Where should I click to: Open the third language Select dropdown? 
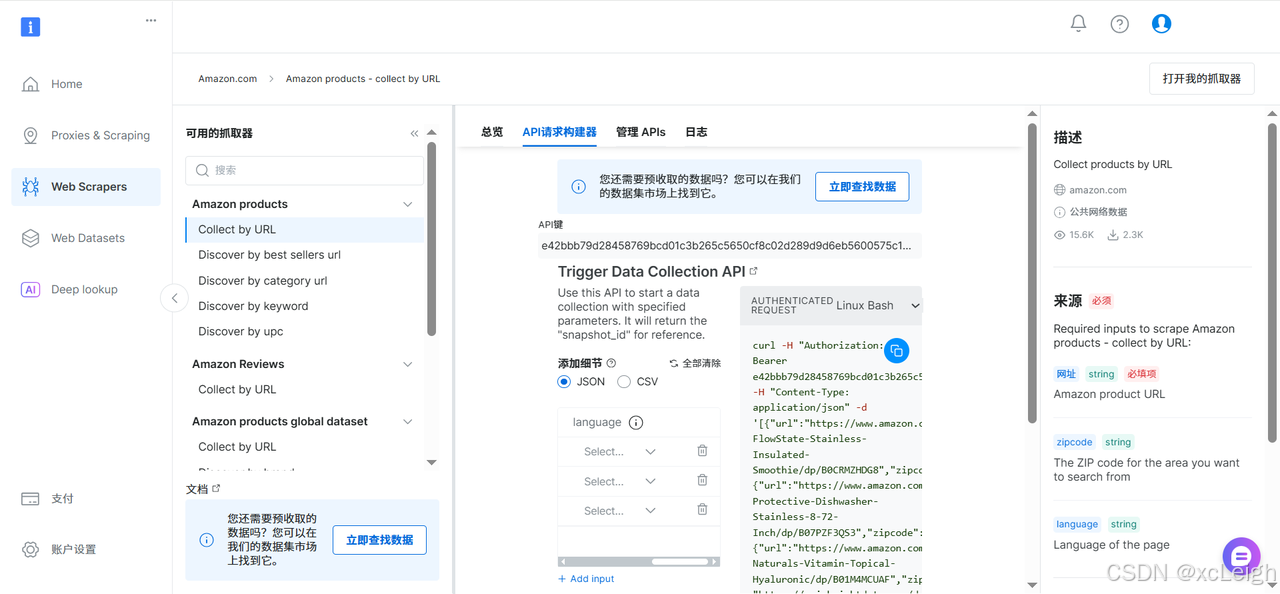tap(620, 511)
